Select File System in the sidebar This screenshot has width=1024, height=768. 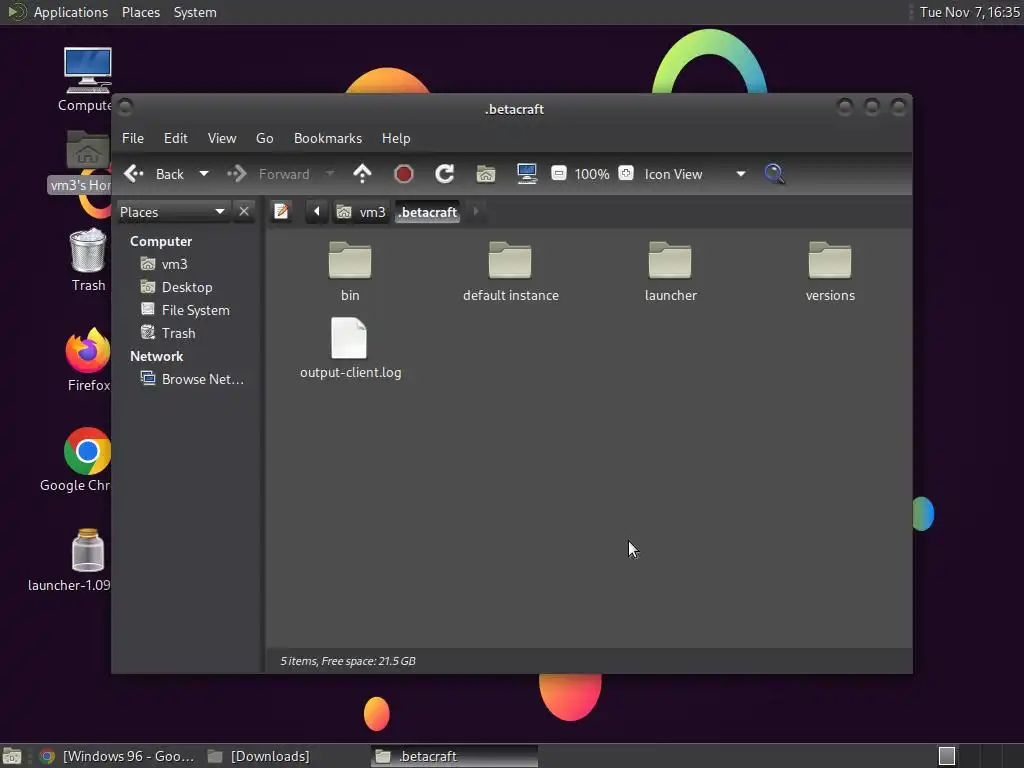tap(185, 310)
